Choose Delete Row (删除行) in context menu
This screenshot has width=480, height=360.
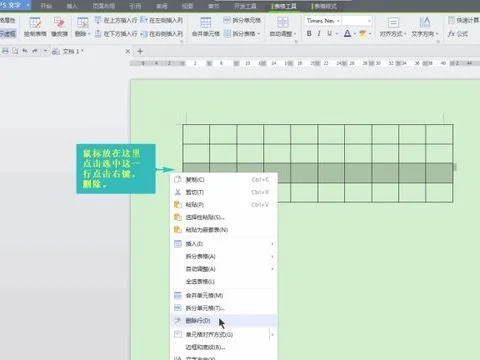click(x=224, y=321)
